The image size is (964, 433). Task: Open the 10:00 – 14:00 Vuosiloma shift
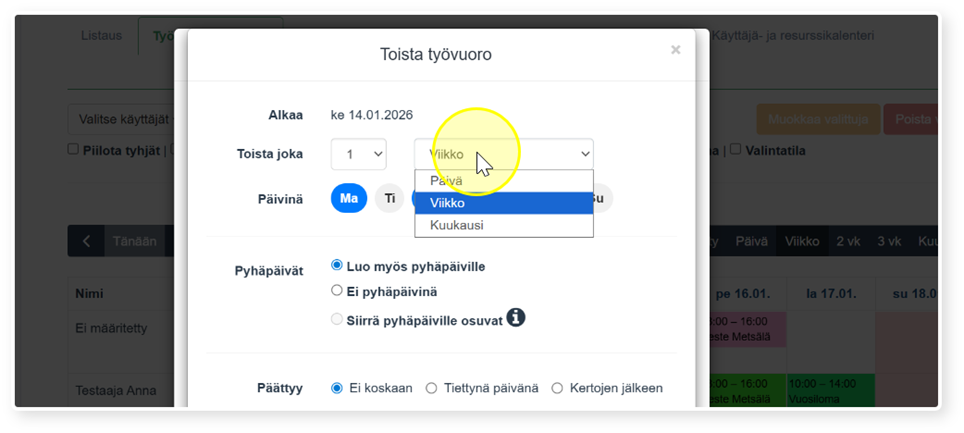[x=831, y=391]
